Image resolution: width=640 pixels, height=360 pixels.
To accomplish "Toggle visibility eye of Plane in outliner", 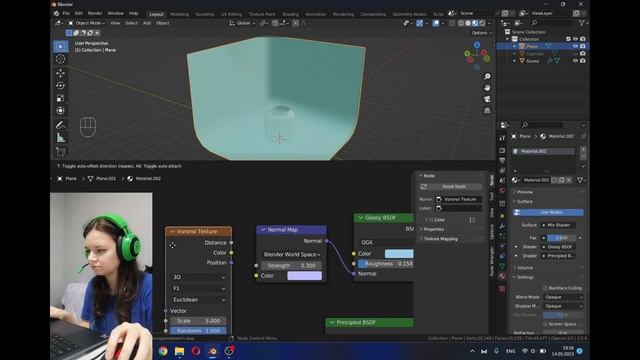I will [575, 46].
